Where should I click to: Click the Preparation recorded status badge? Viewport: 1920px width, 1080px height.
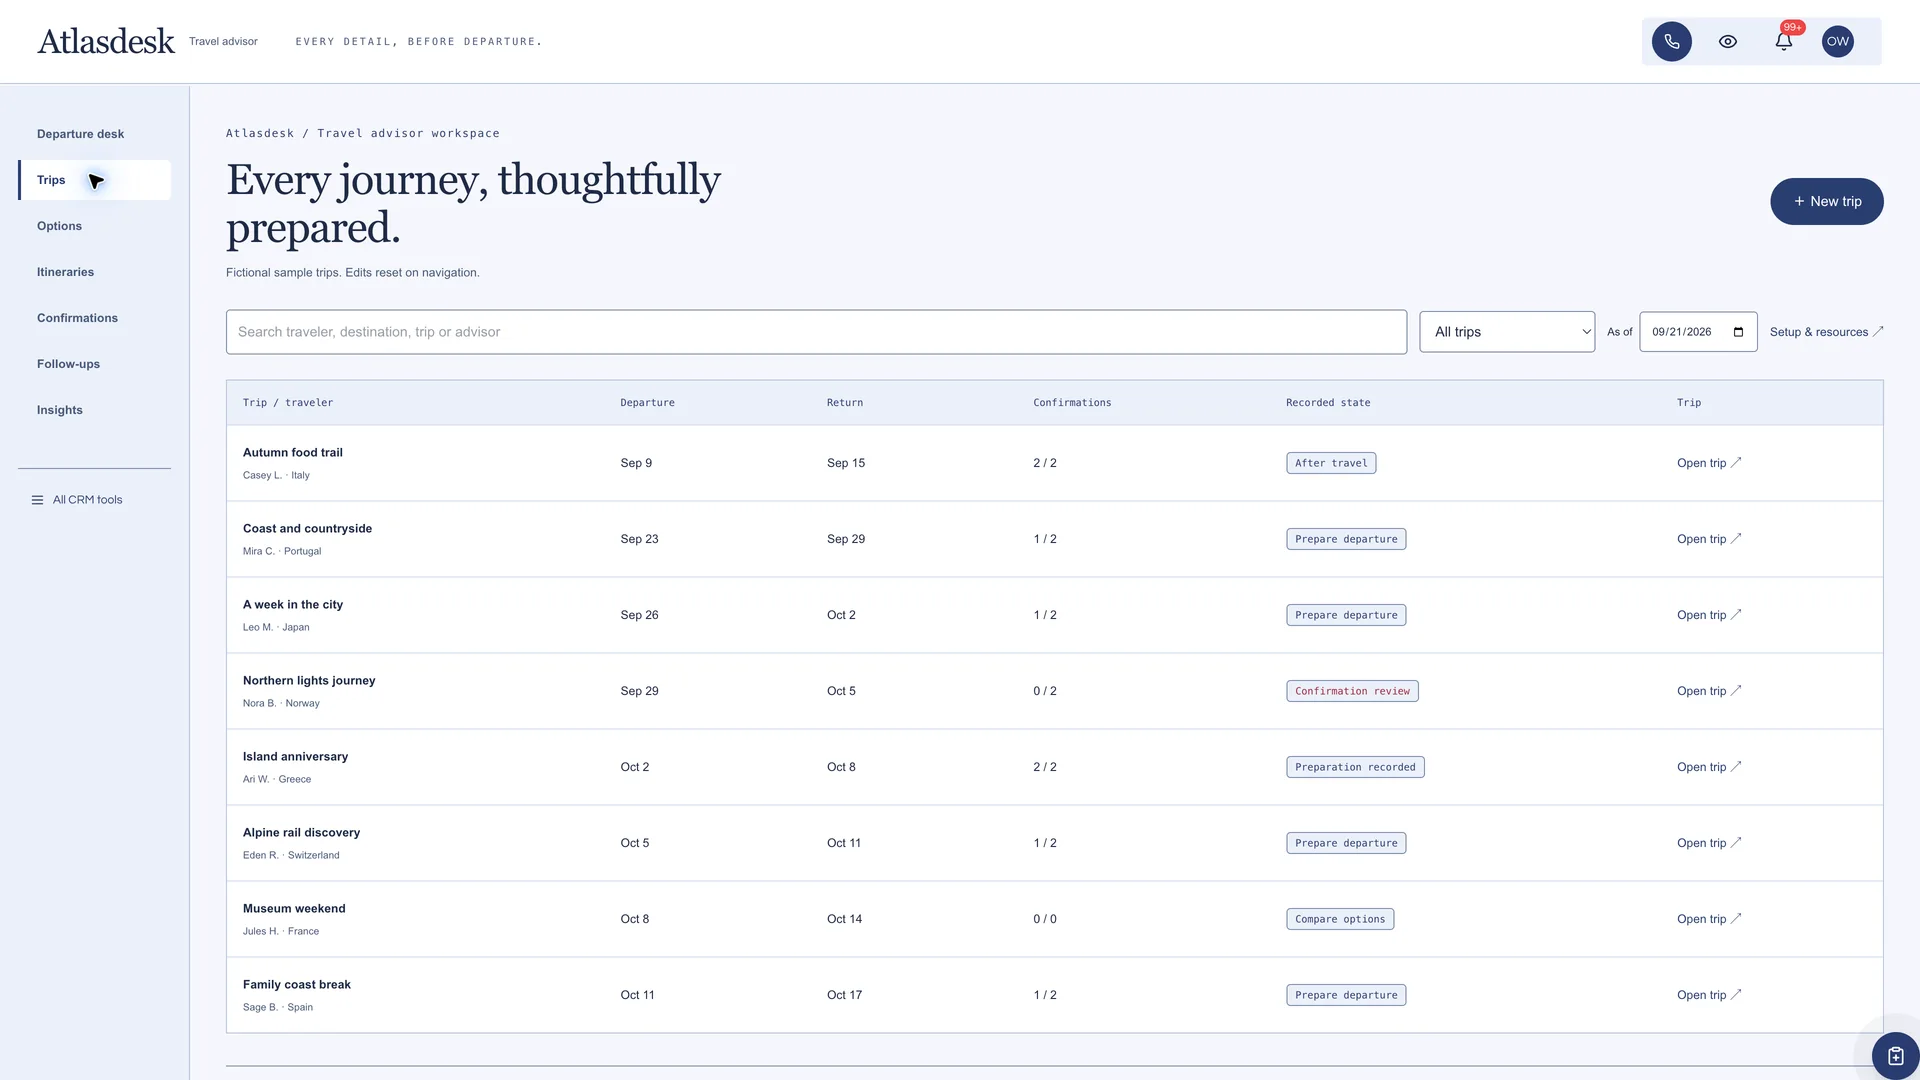tap(1355, 767)
